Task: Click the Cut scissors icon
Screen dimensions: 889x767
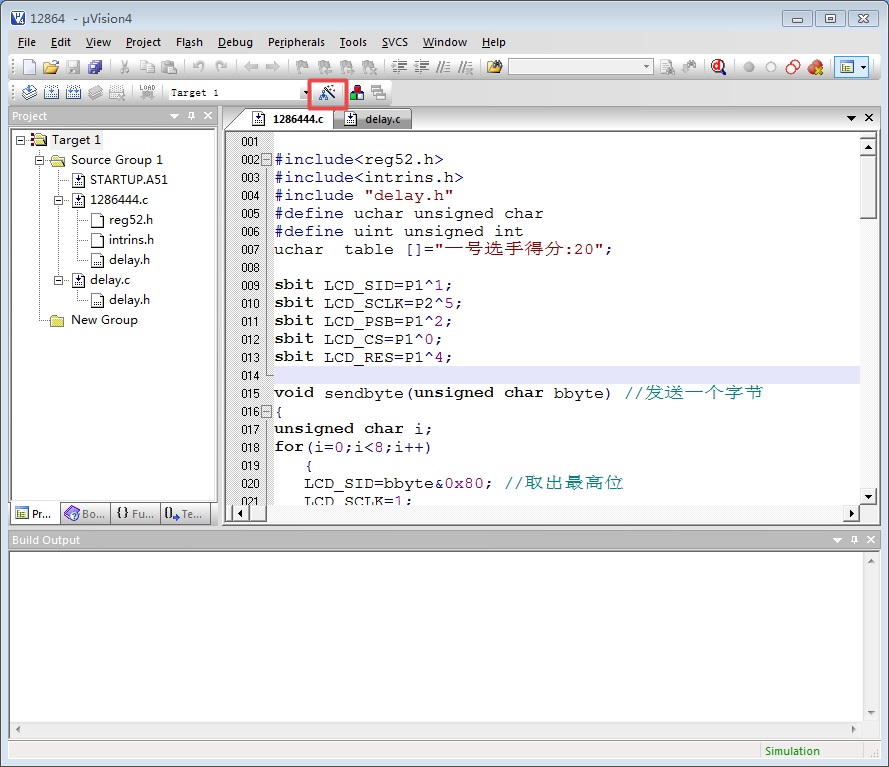Action: 125,67
